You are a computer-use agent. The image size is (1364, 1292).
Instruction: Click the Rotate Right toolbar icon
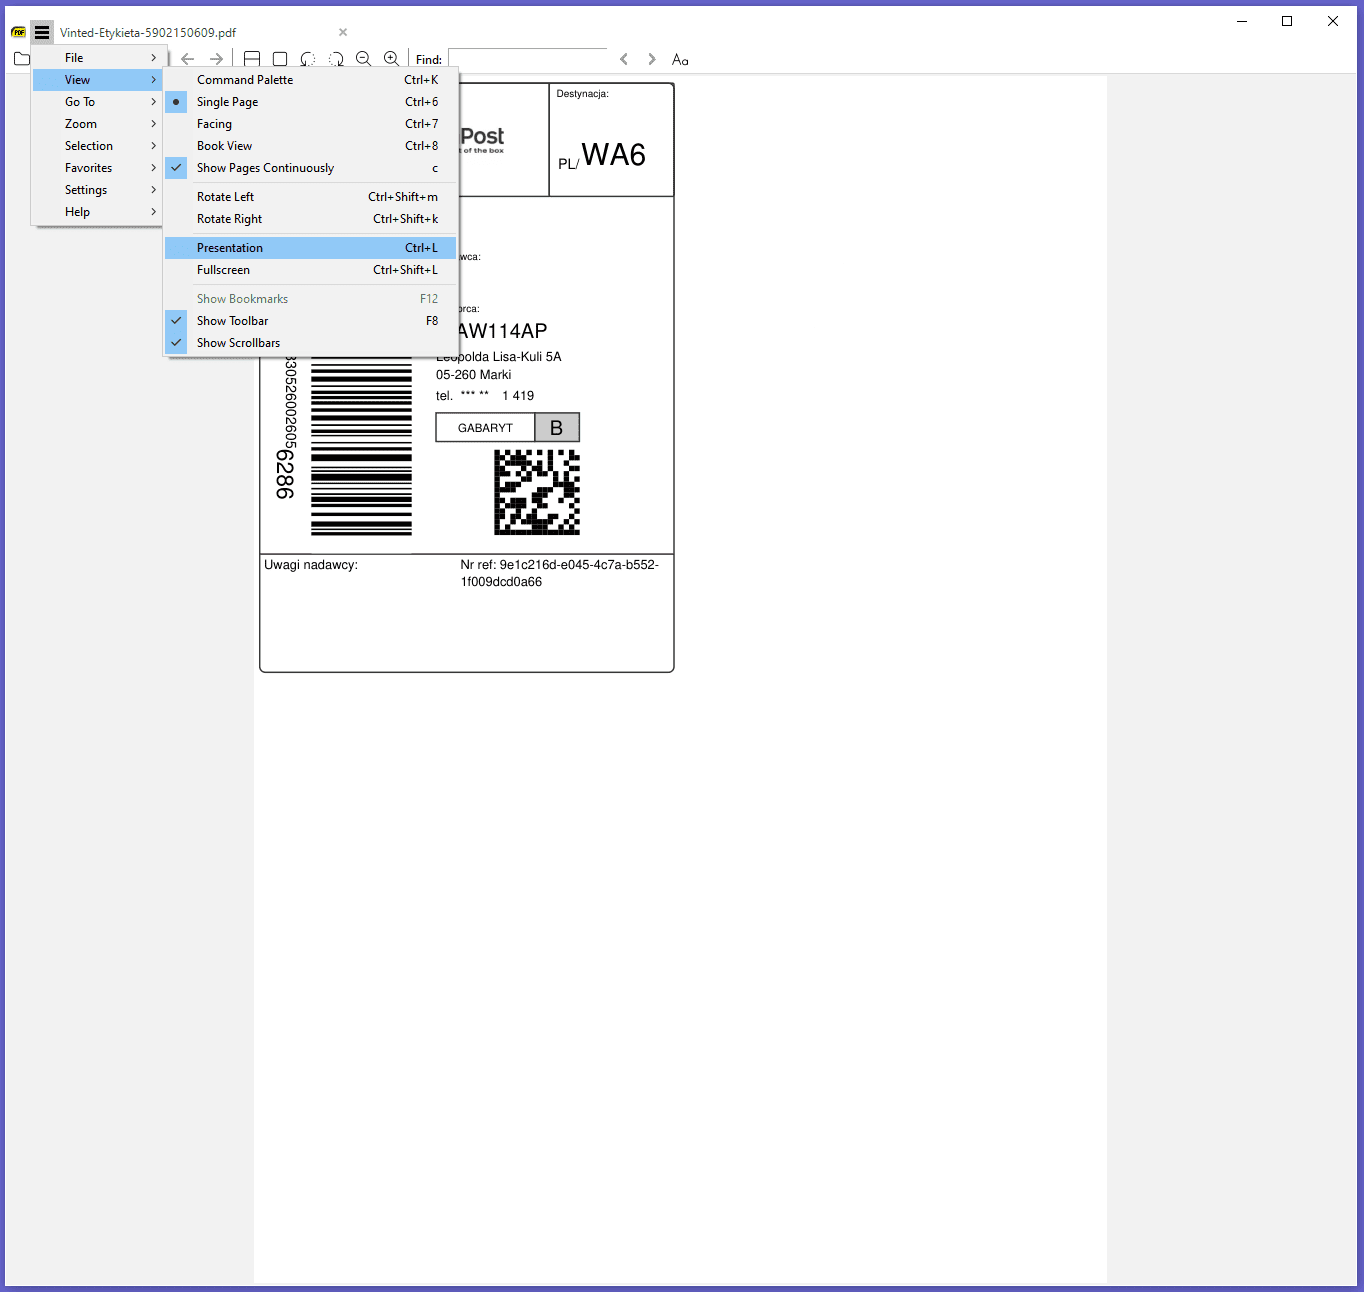pyautogui.click(x=336, y=59)
